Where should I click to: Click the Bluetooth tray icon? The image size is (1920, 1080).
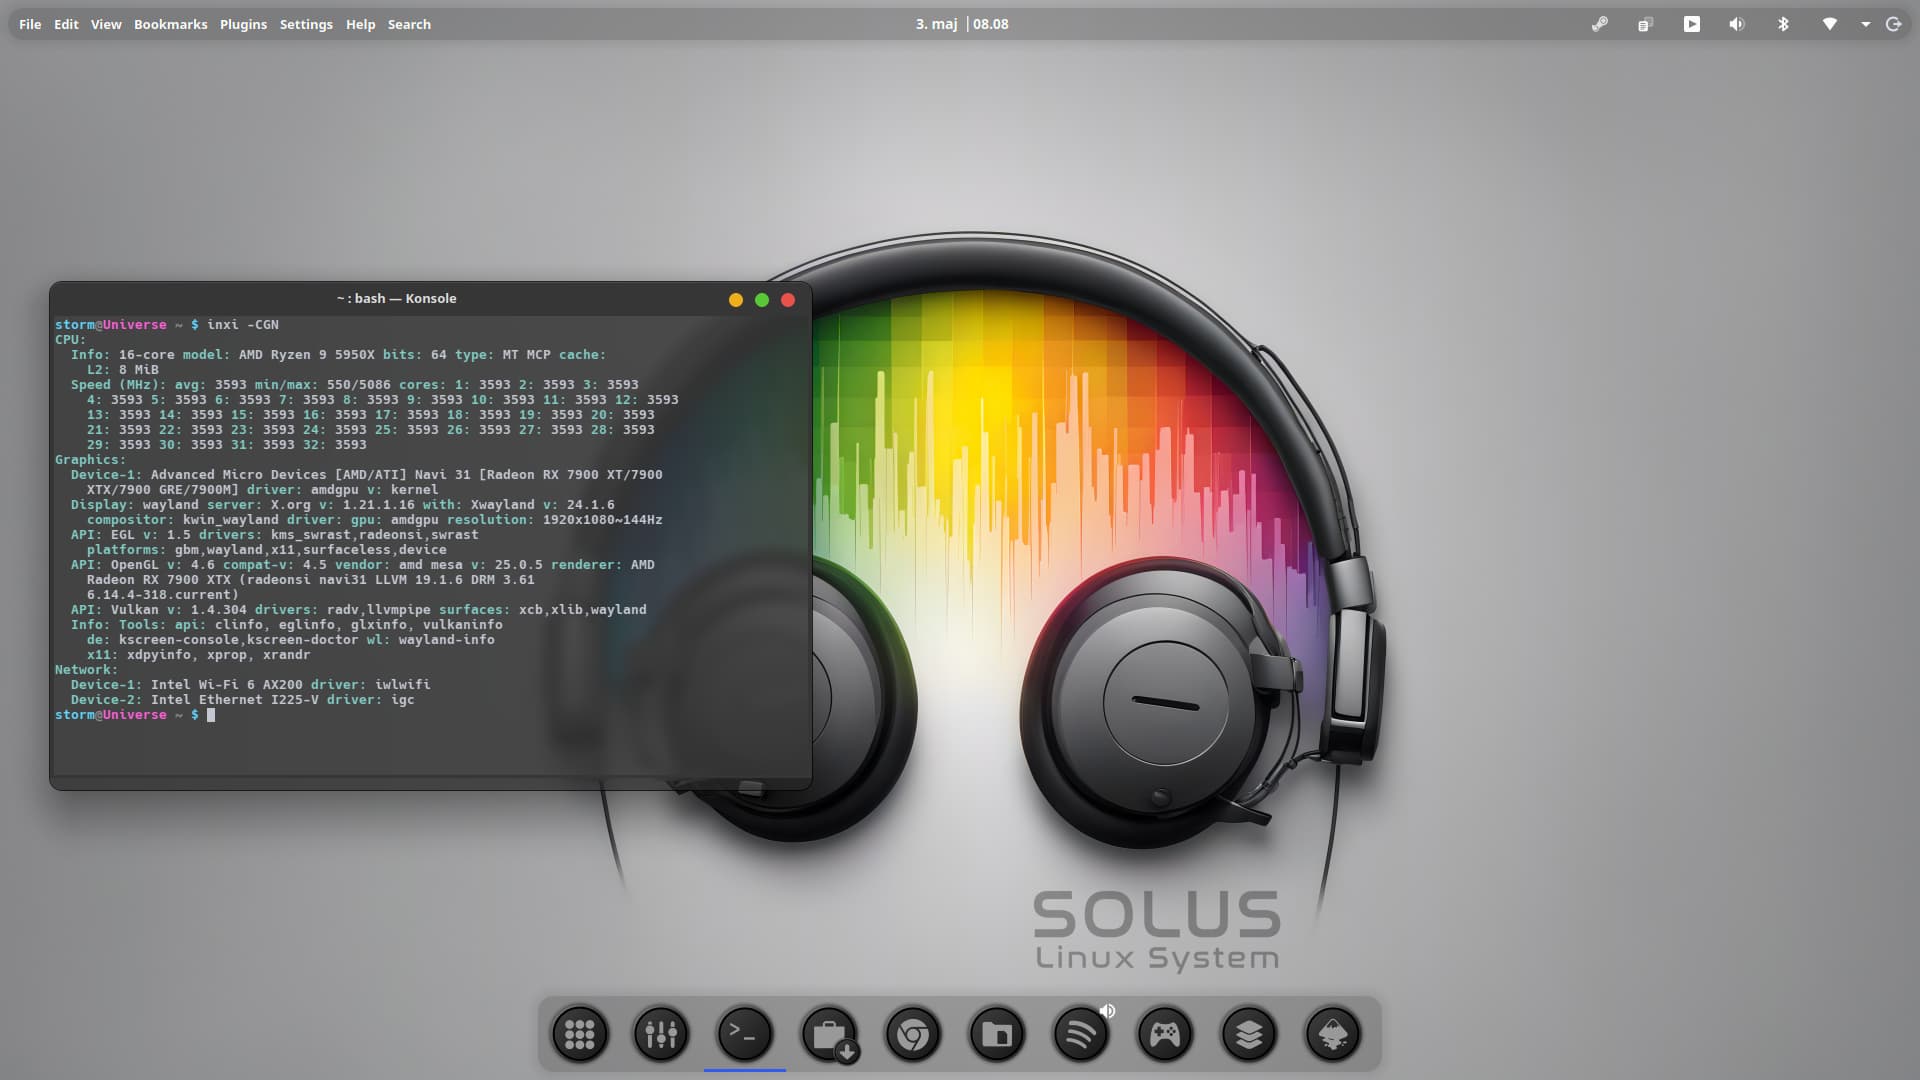point(1783,24)
